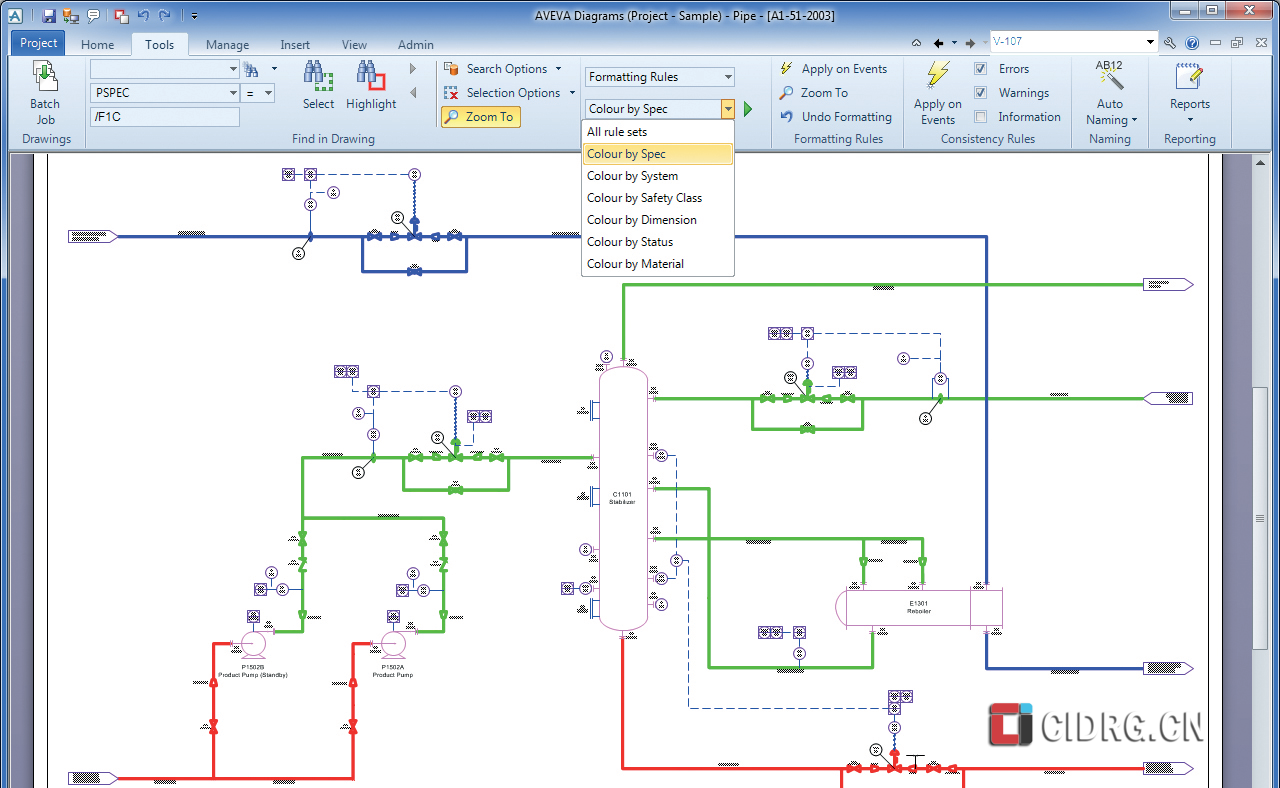Open the equals operator dropdown
This screenshot has height=788, width=1280.
click(259, 93)
